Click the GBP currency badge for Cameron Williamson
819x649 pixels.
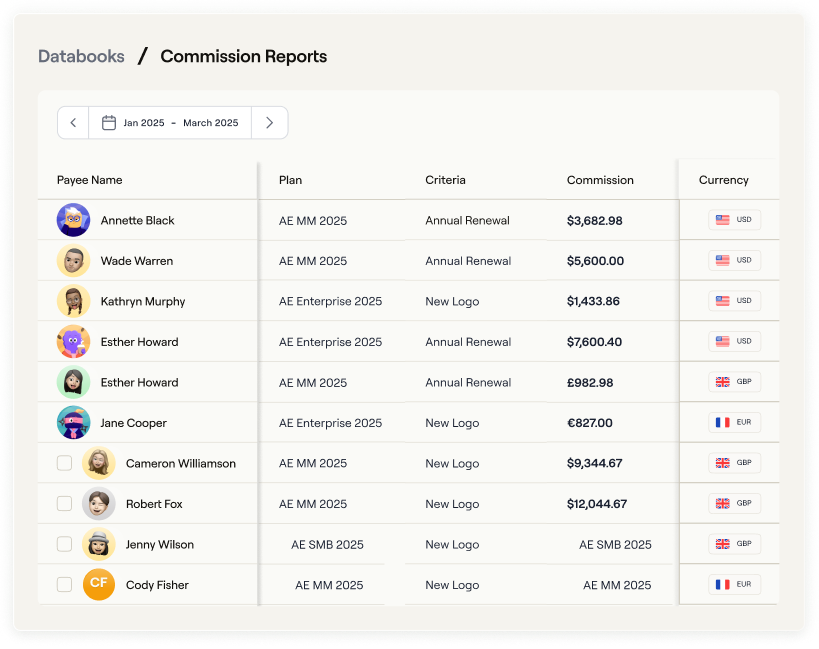pyautogui.click(x=734, y=463)
